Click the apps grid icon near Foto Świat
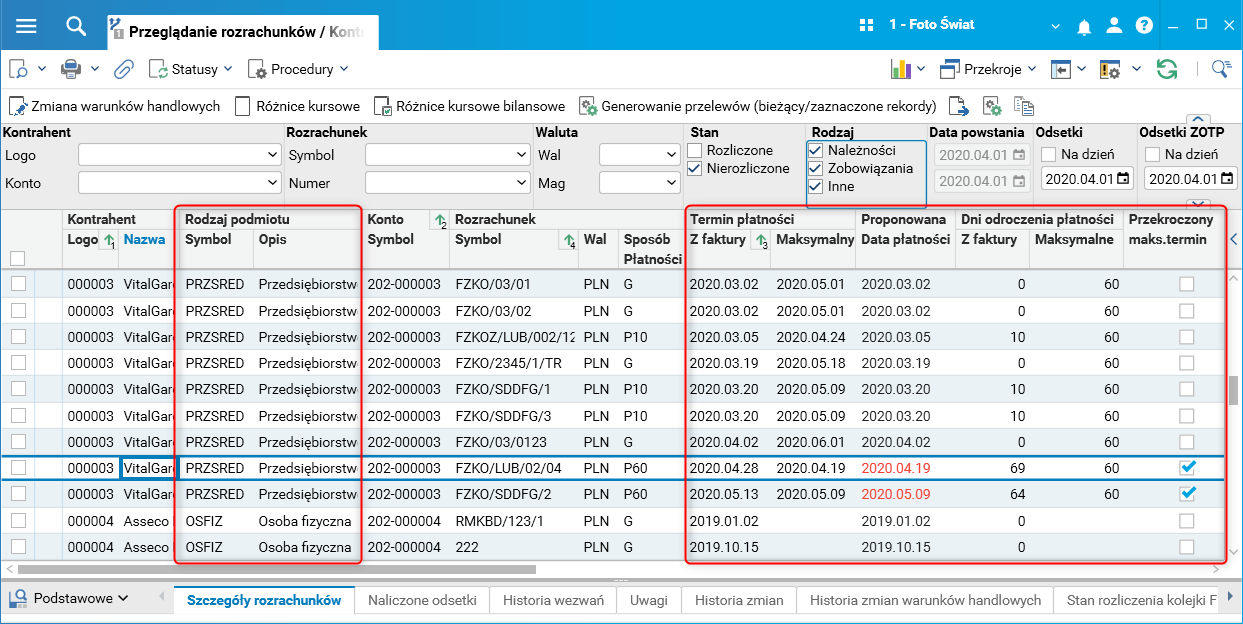The height and width of the screenshot is (624, 1243). coord(868,25)
